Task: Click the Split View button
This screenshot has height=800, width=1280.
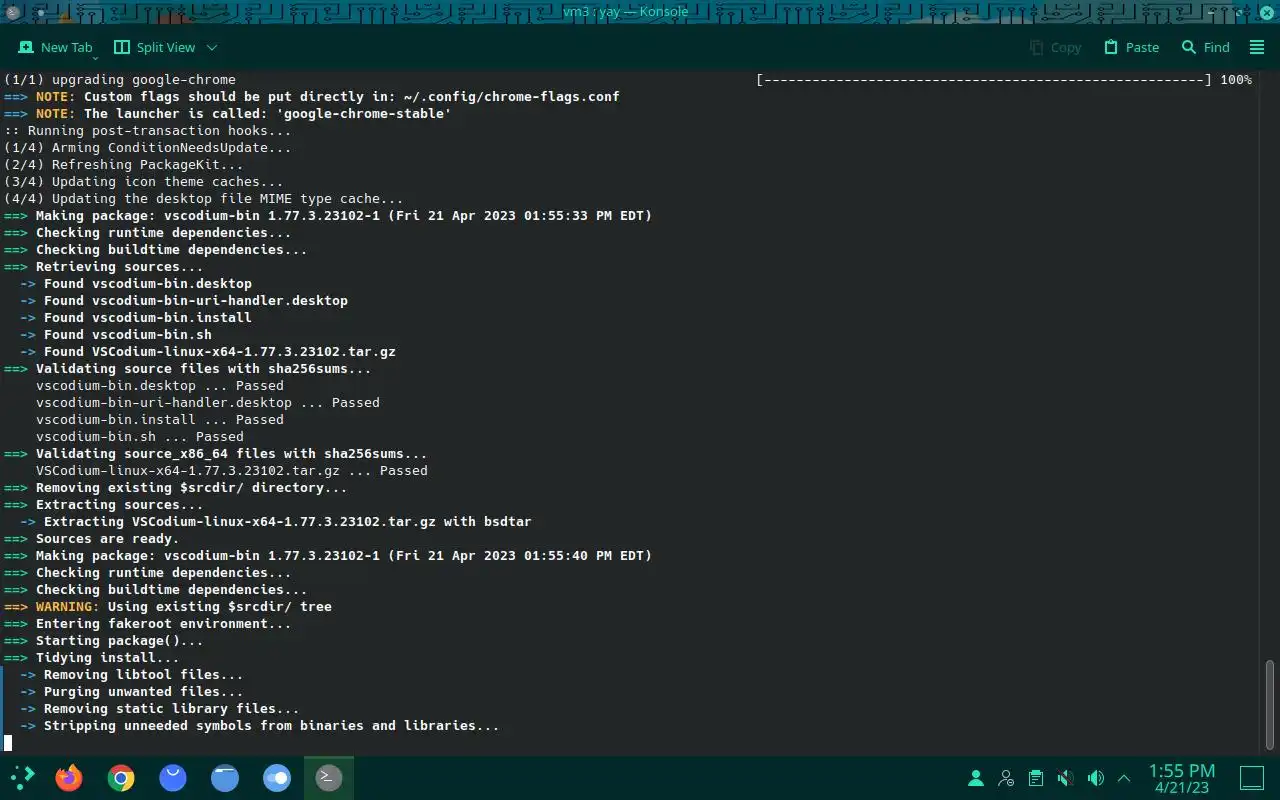Action: tap(154, 47)
